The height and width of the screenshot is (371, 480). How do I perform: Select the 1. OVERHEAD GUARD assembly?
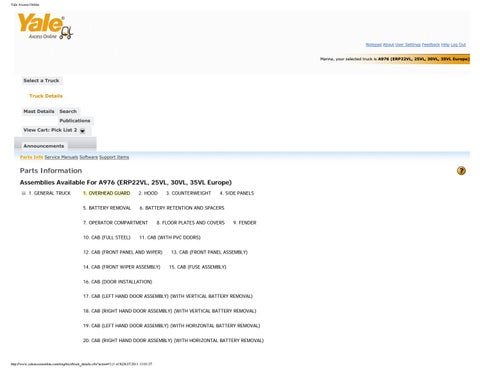click(107, 193)
